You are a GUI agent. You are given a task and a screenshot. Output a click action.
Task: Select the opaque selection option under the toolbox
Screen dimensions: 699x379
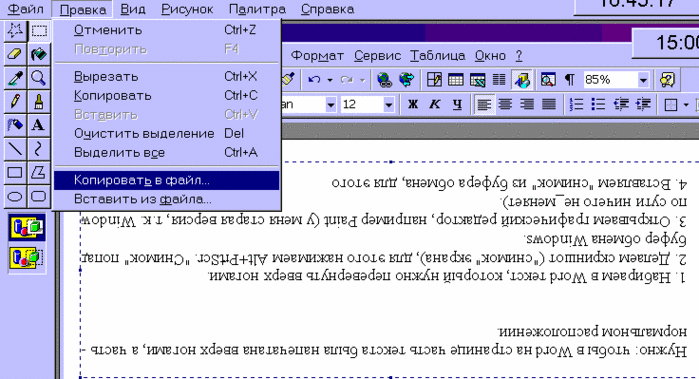(27, 227)
